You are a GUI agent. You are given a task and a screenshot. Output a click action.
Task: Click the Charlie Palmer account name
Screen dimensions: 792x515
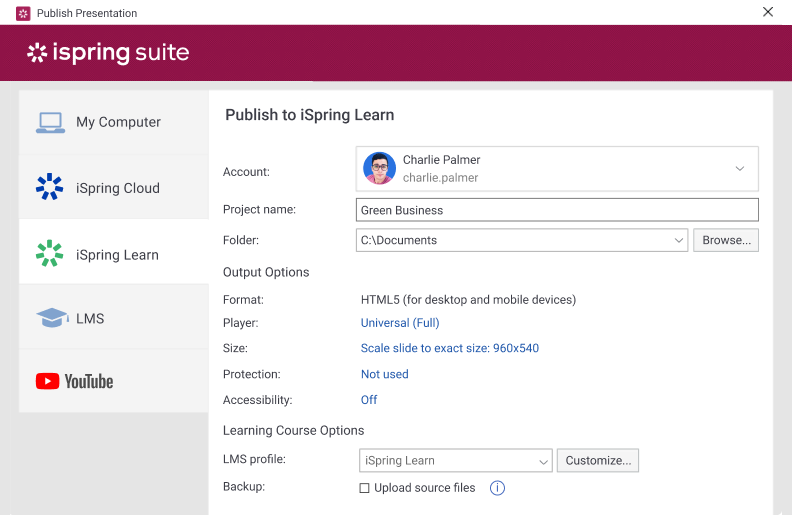click(x=441, y=160)
